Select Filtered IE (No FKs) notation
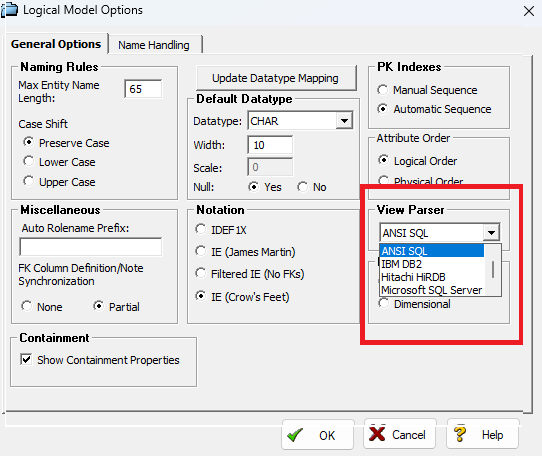542x456 pixels. [200, 273]
